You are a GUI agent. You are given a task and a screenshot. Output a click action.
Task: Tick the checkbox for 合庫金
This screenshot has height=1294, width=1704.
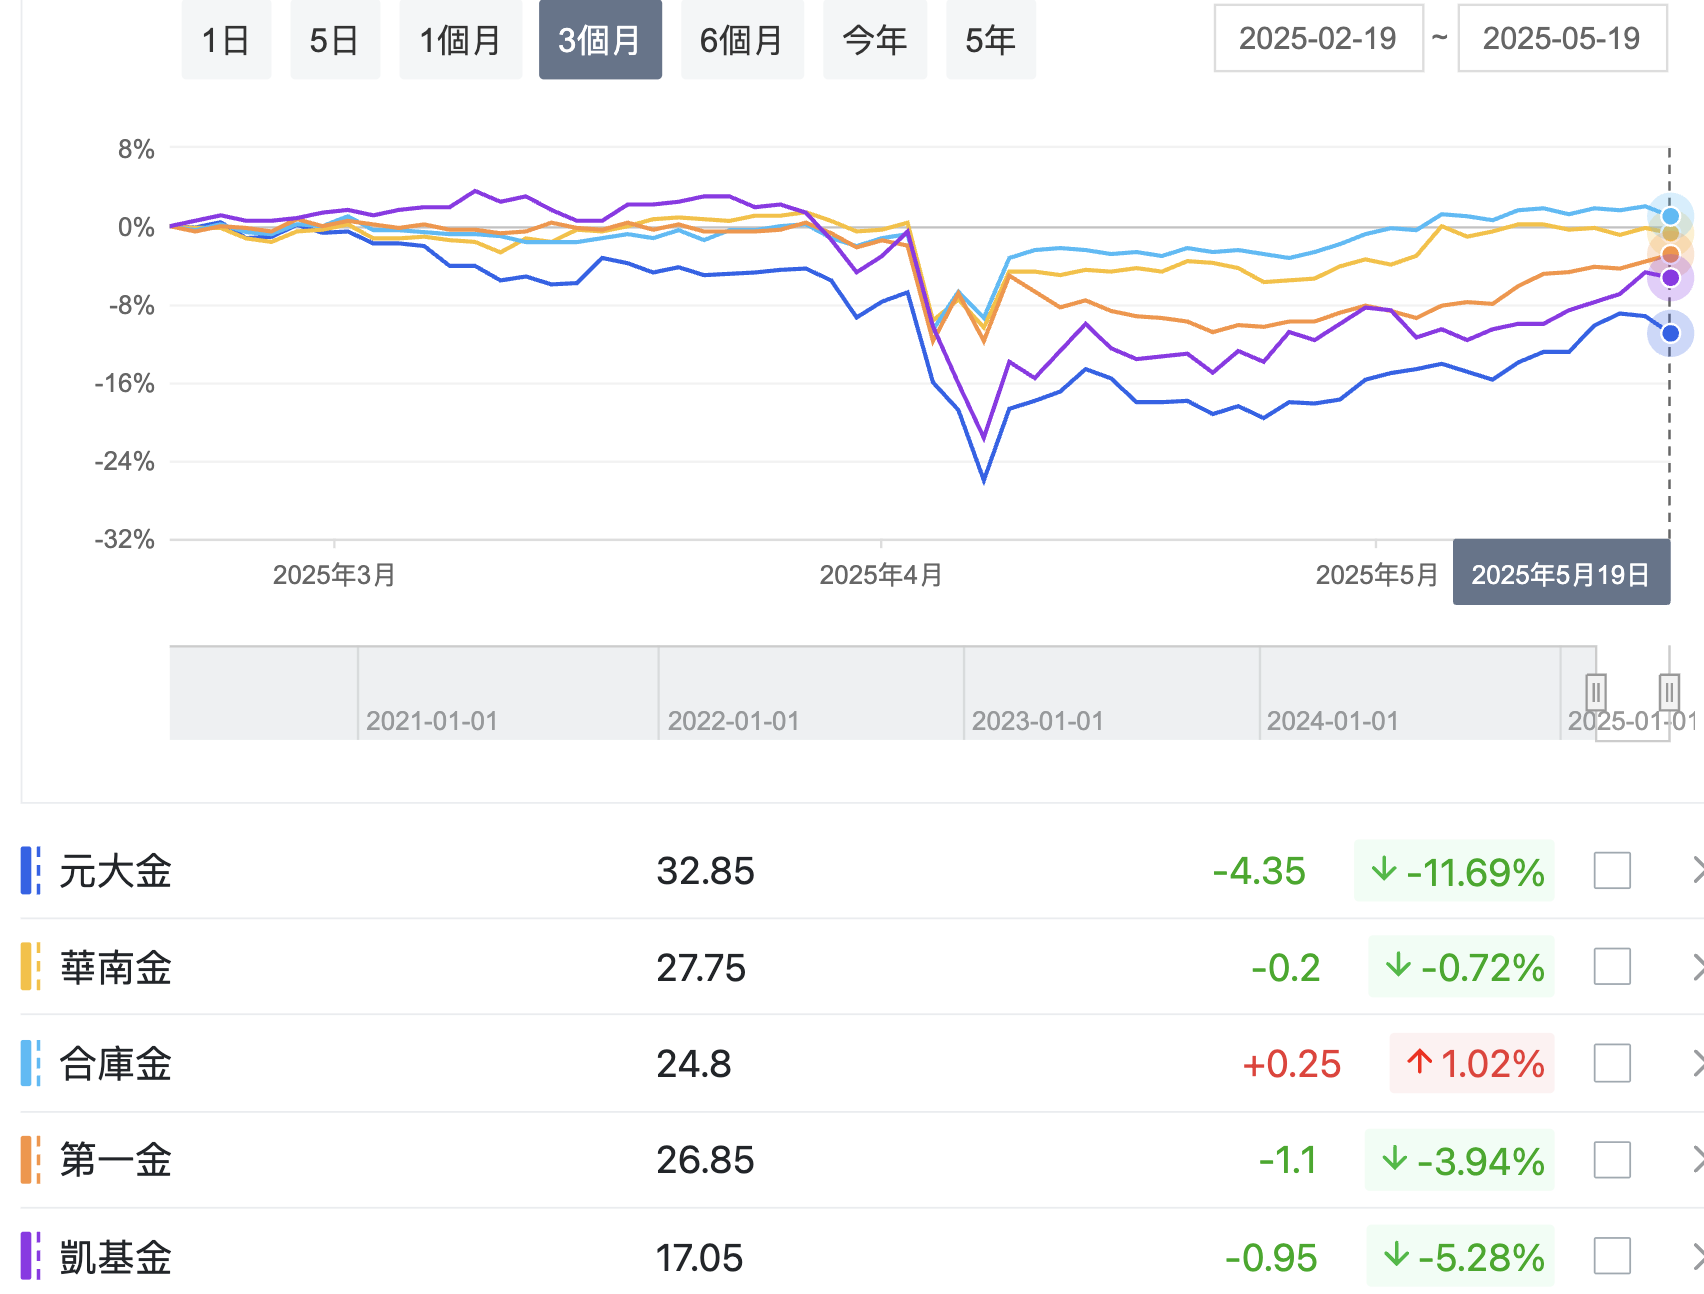(1612, 1062)
